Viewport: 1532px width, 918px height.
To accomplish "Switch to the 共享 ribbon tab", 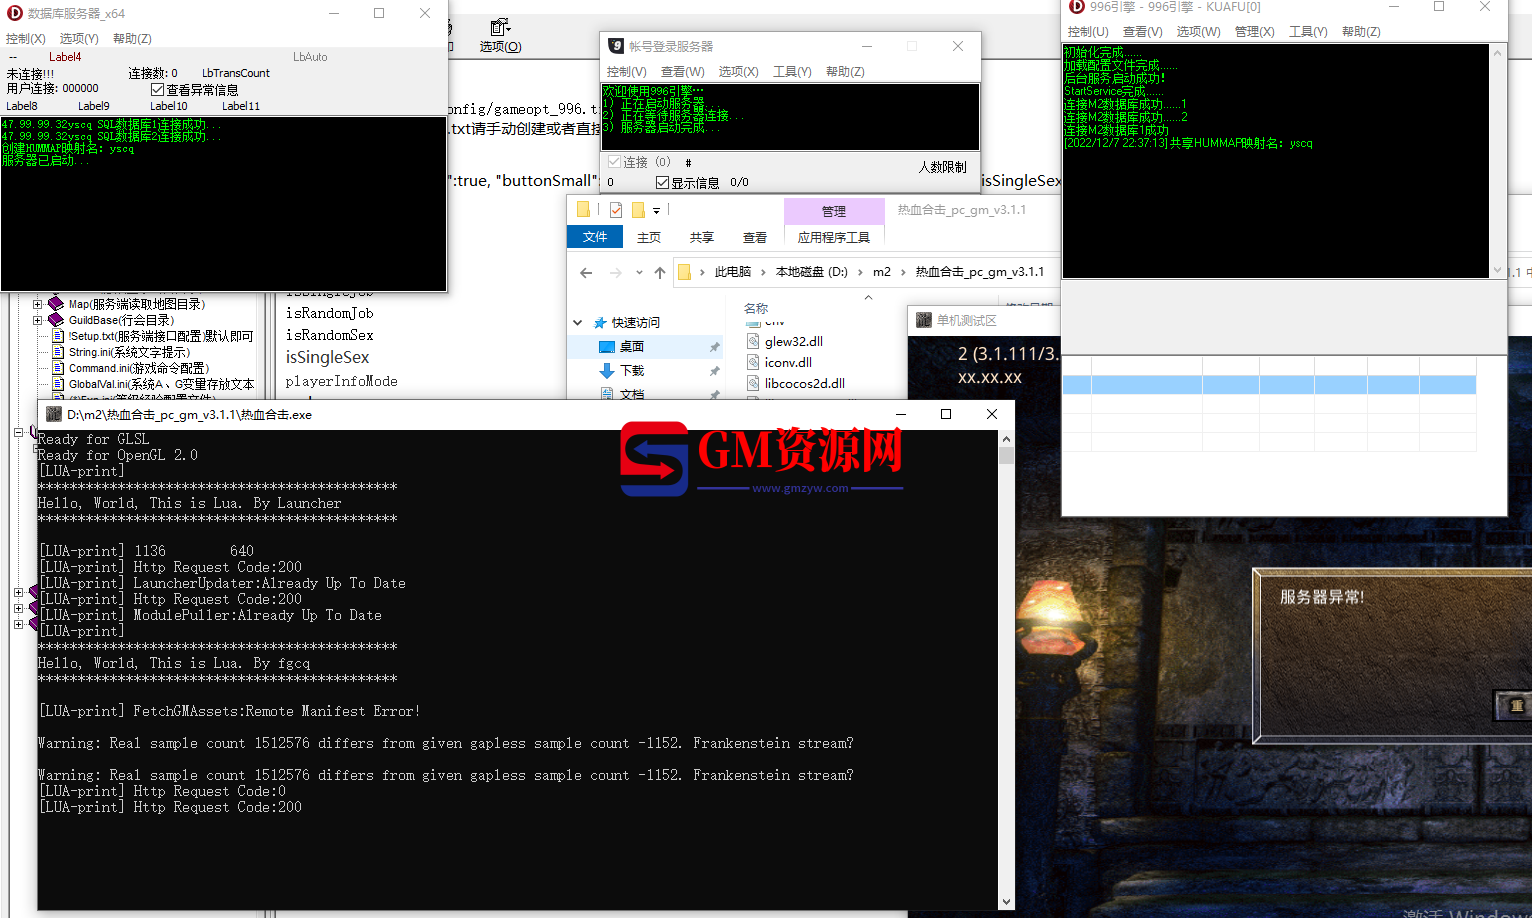I will [x=702, y=237].
